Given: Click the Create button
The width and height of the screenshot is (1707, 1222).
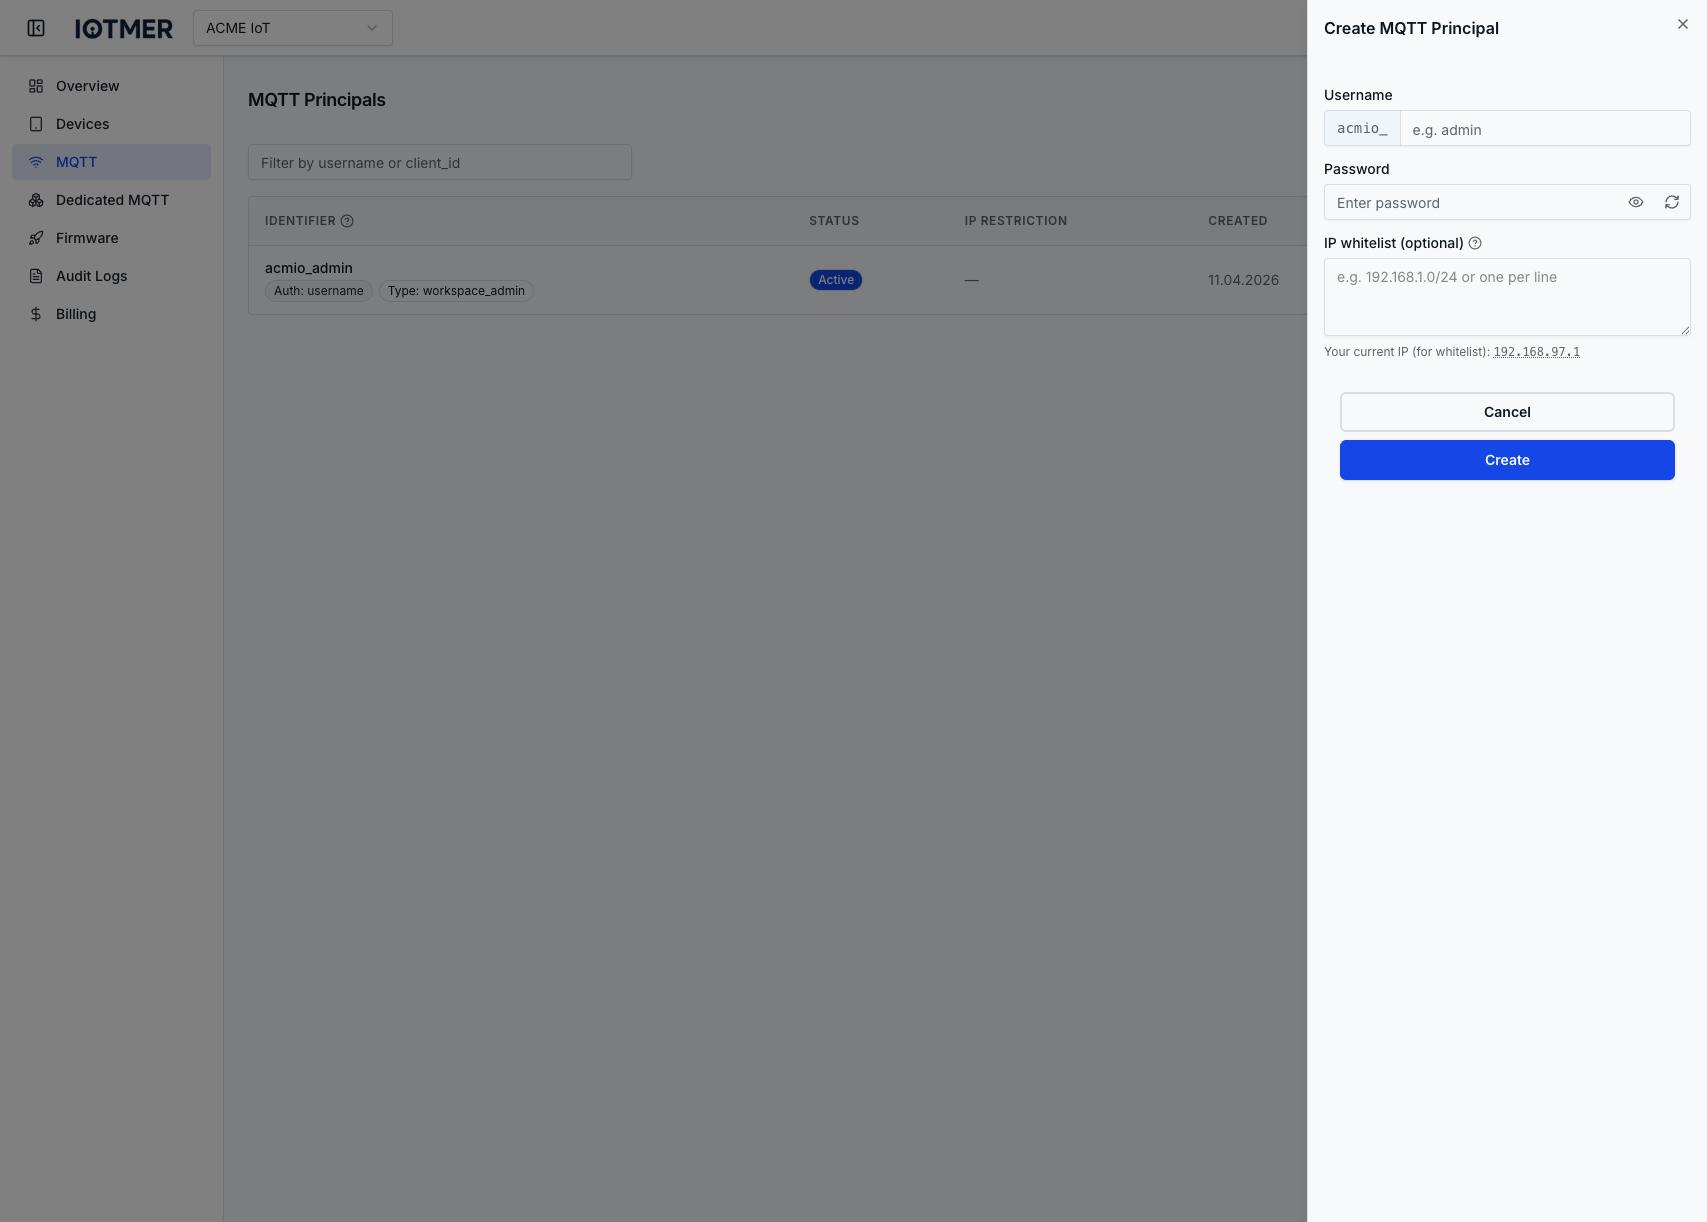Looking at the screenshot, I should tap(1506, 459).
